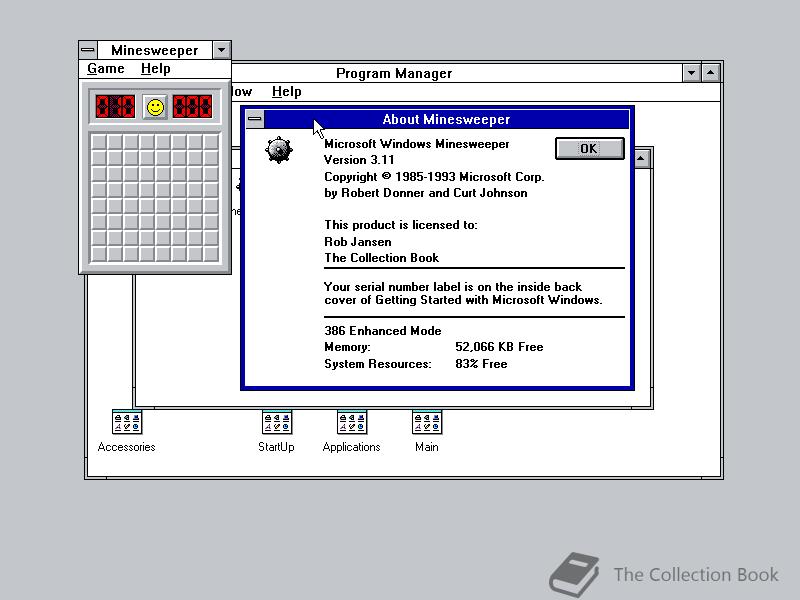Open About Minesweeper dialog control menu box
This screenshot has width=800, height=600.
[255, 119]
